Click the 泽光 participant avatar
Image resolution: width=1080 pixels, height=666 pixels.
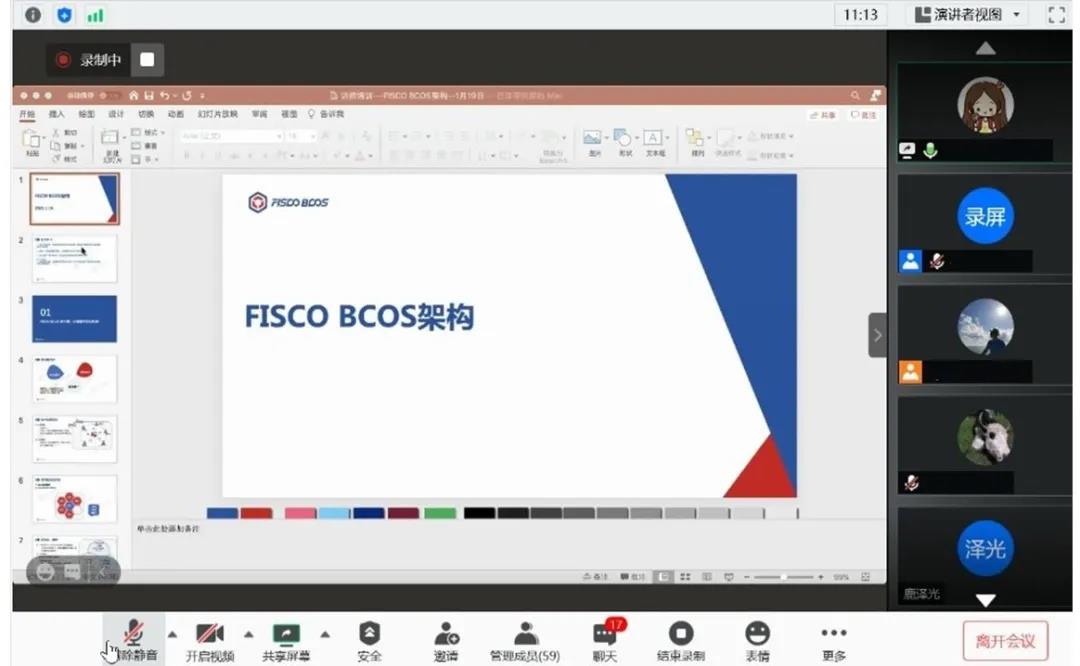click(x=985, y=549)
